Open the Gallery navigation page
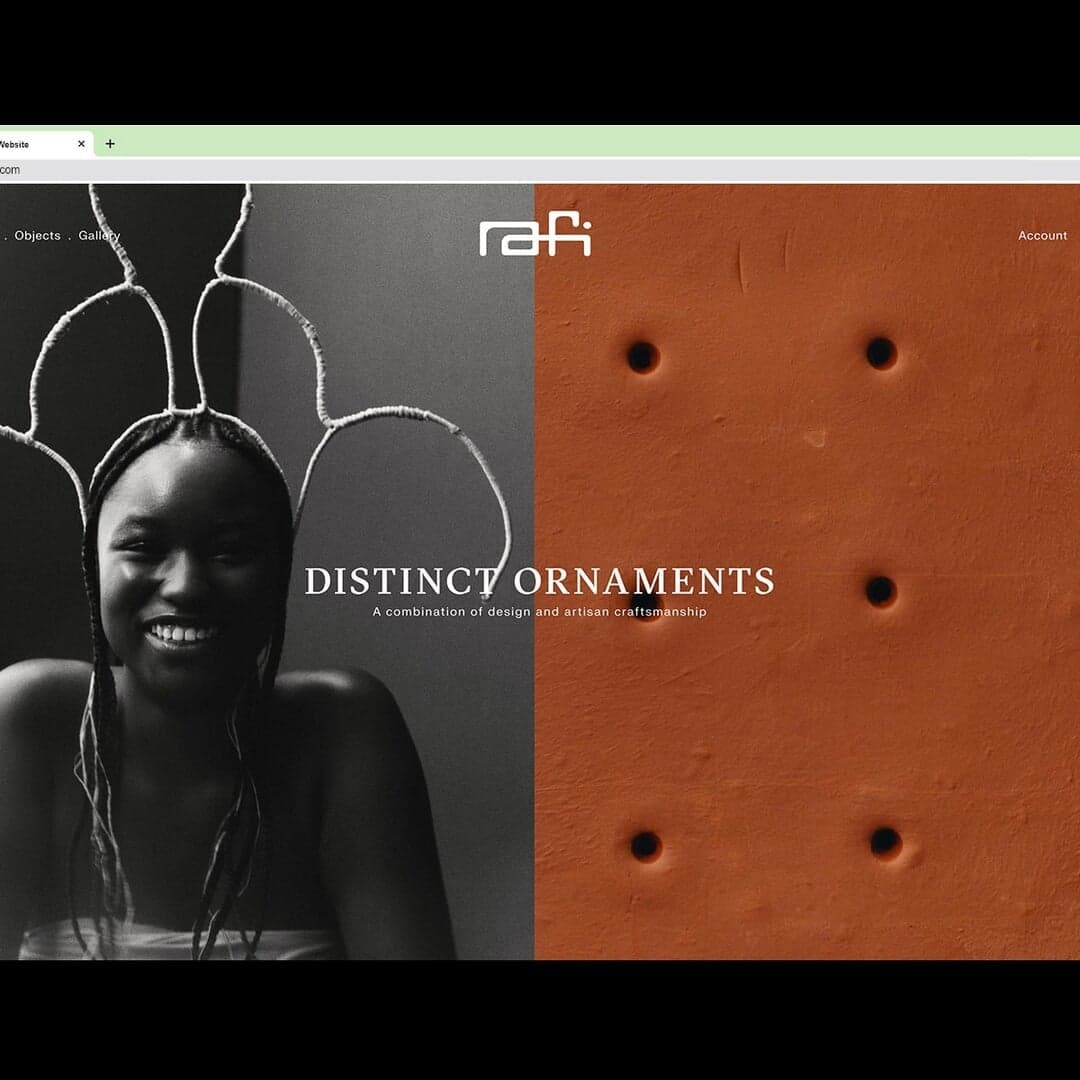The height and width of the screenshot is (1080, 1080). tap(99, 236)
